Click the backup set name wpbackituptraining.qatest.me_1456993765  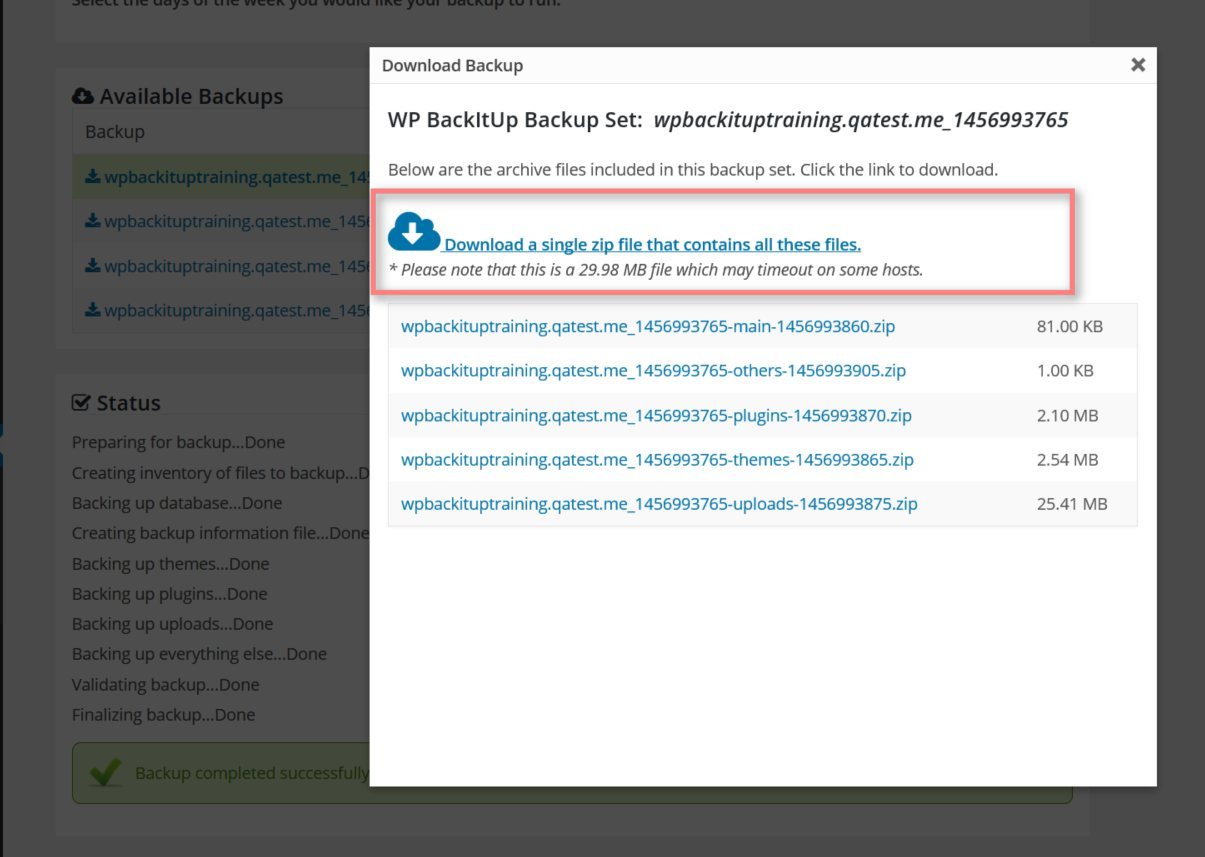click(x=861, y=121)
